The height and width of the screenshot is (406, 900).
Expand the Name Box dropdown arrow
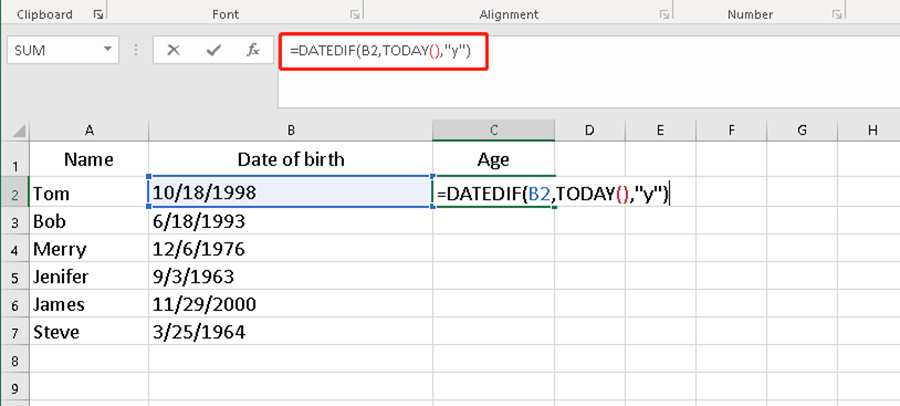click(x=107, y=50)
